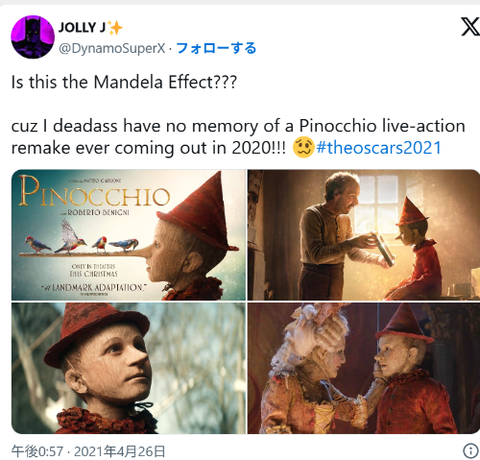Open JOLLY J's purple profile avatar
The width and height of the screenshot is (480, 460).
[32, 37]
